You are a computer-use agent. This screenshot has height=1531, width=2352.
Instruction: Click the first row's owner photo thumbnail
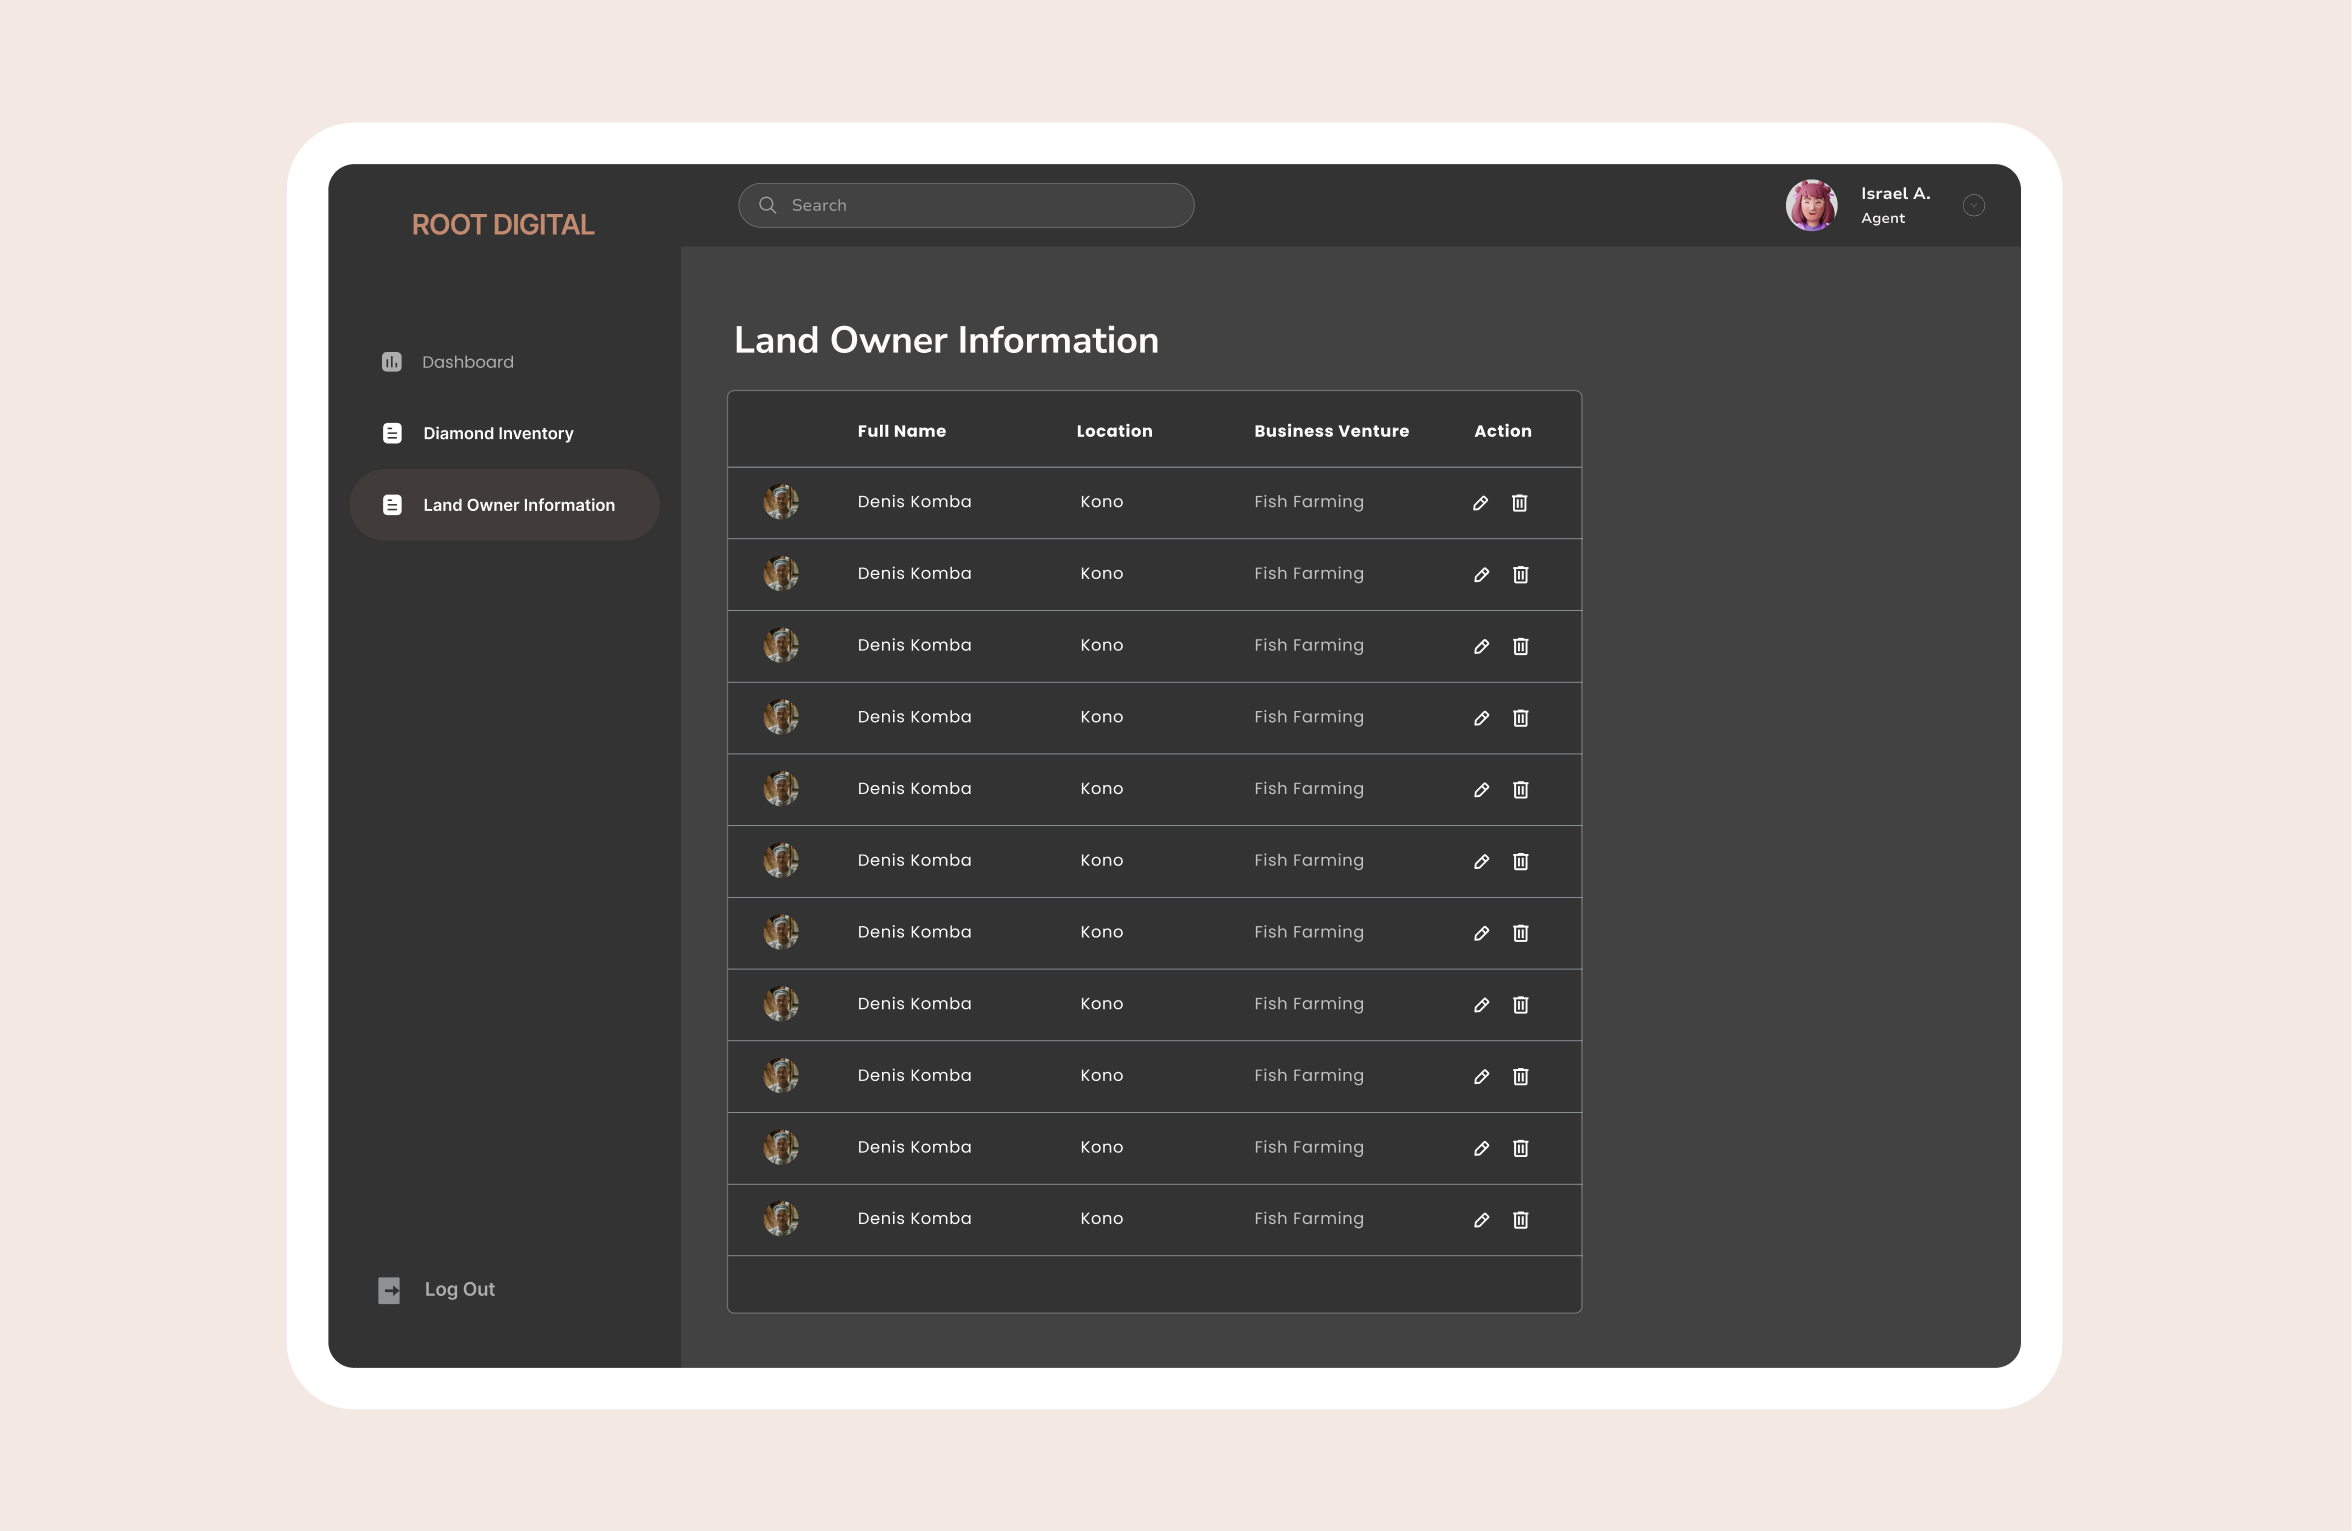click(x=781, y=502)
